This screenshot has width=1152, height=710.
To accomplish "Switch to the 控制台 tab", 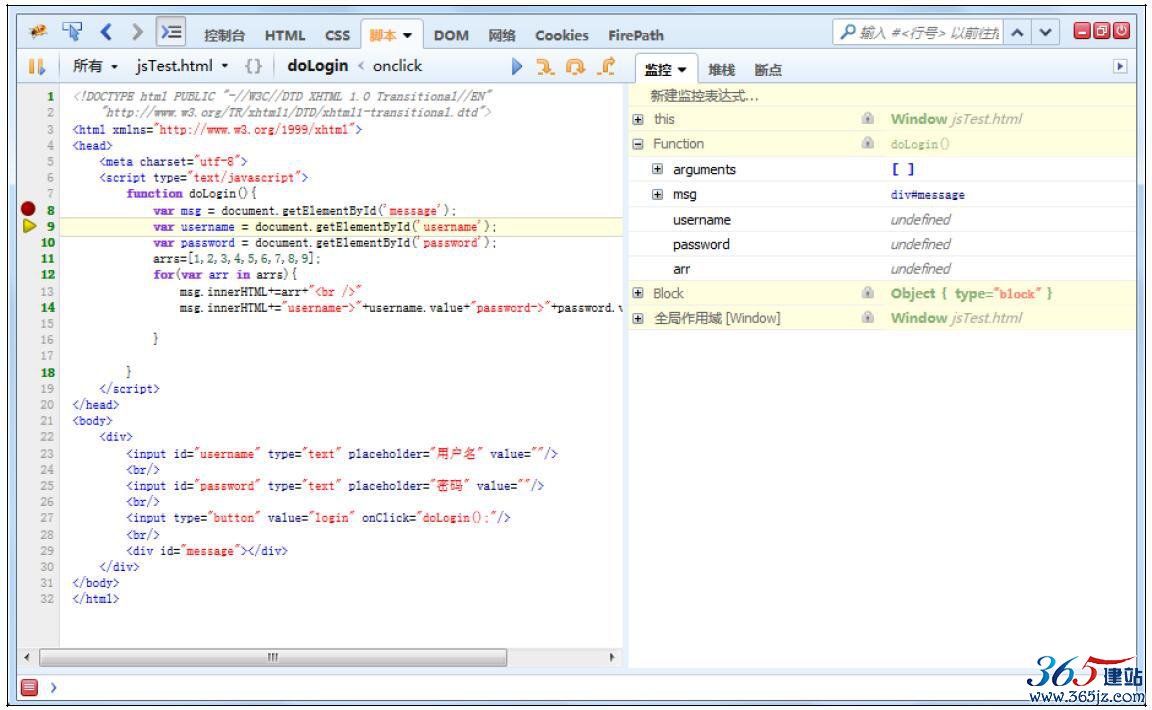I will click(x=224, y=35).
